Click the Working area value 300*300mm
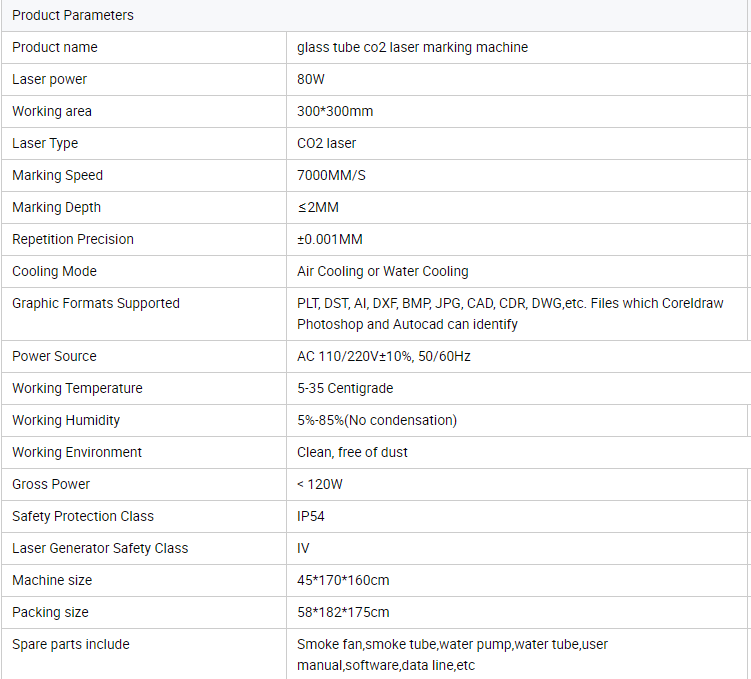 click(x=335, y=111)
